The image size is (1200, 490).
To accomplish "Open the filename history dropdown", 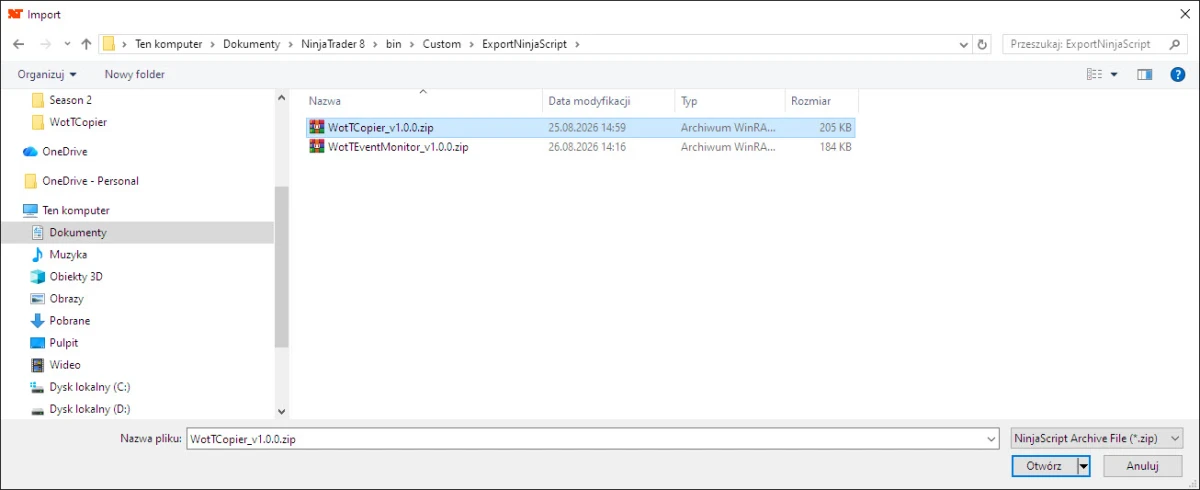I will (x=991, y=438).
